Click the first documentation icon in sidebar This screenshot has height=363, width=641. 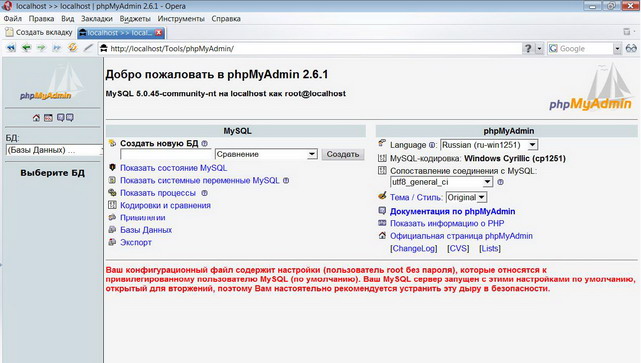tap(61, 118)
